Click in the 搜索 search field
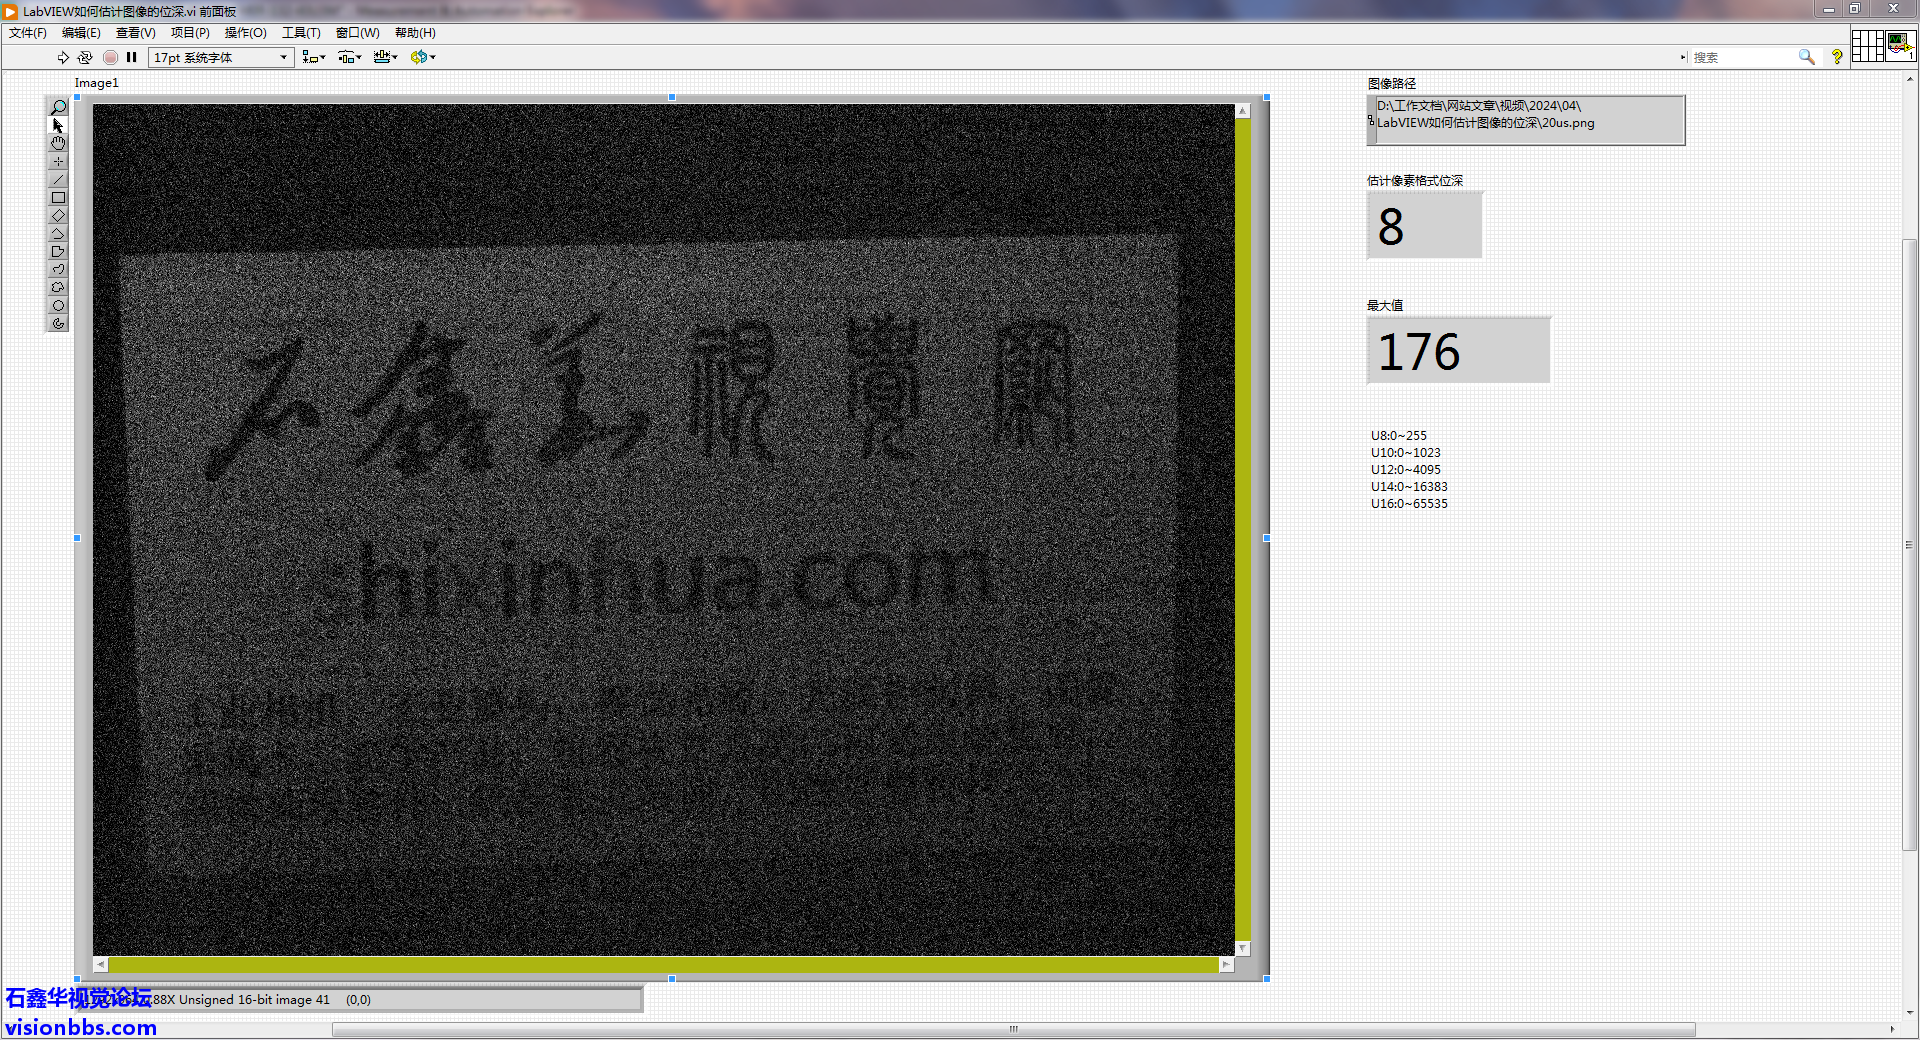Screen dimensions: 1920x1040 tap(1744, 58)
